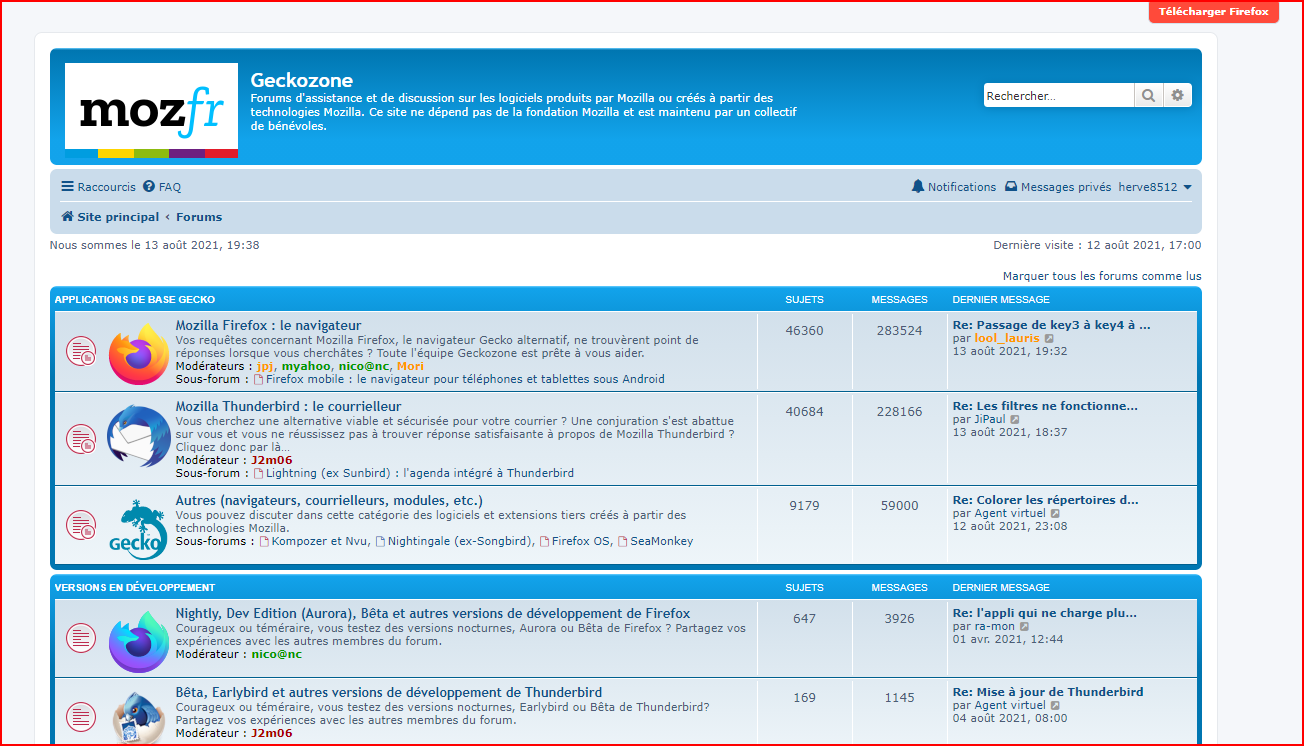The image size is (1304, 746).
Task: Click the home icon of Site principal
Action: [x=67, y=217]
